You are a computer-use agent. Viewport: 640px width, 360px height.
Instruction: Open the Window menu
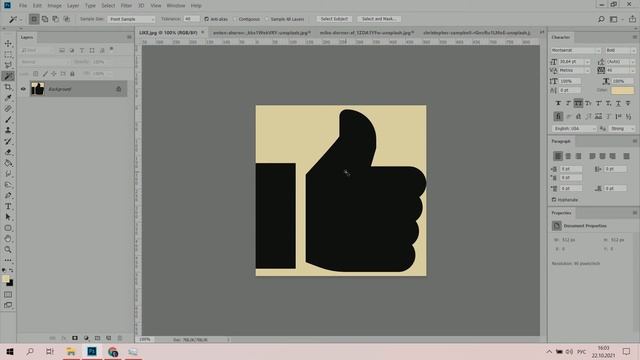click(x=176, y=6)
